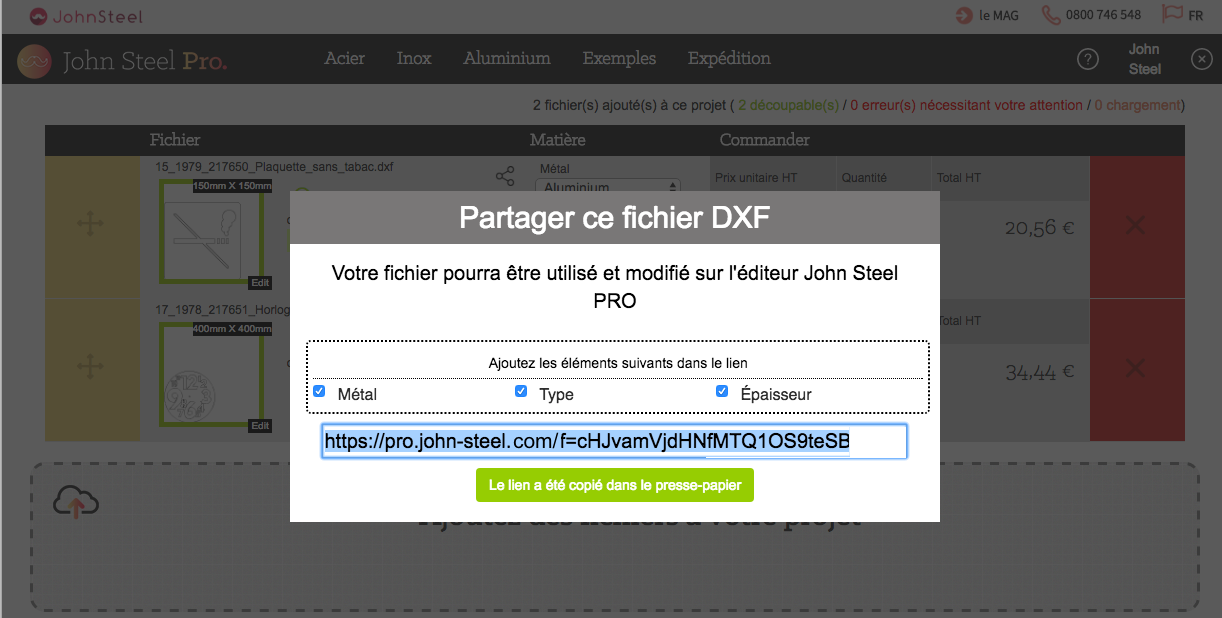The width and height of the screenshot is (1222, 618).
Task: Uncheck the Épaisseur checkbox
Action: click(722, 391)
